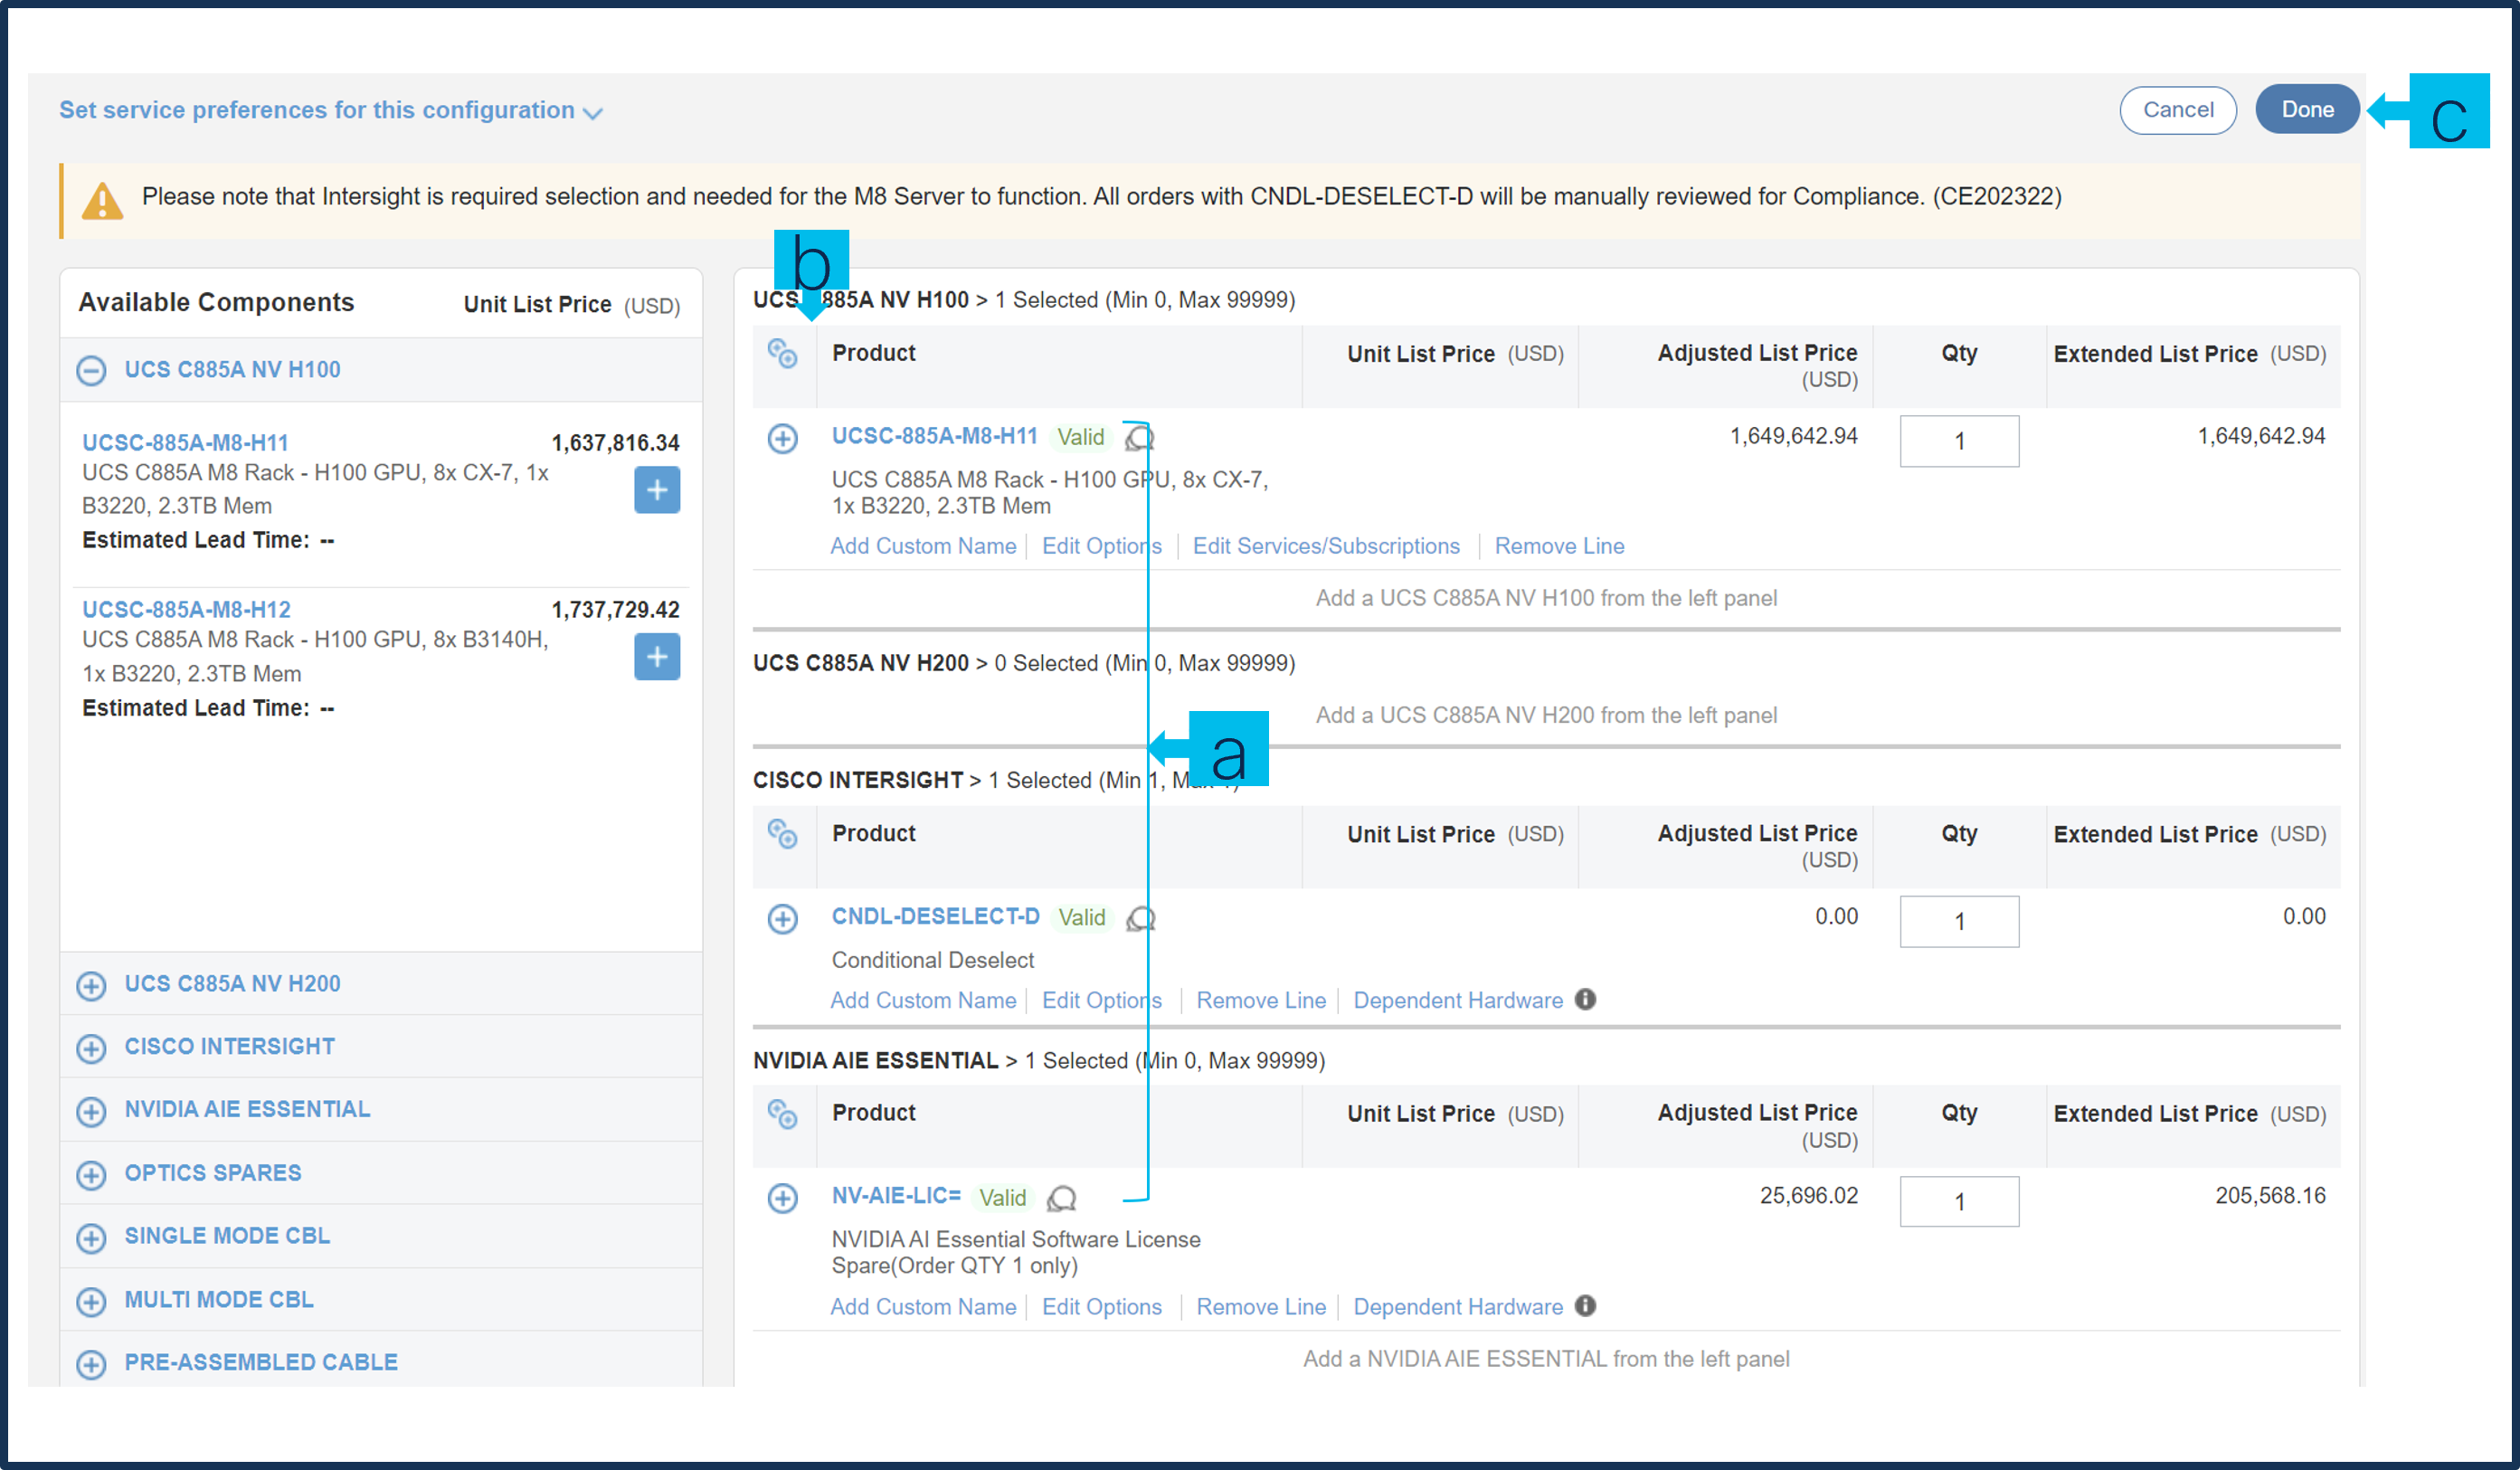The image size is (2520, 1470).
Task: Click the Valid status beside UCSC-885A-M8-H11
Action: coord(1081,437)
